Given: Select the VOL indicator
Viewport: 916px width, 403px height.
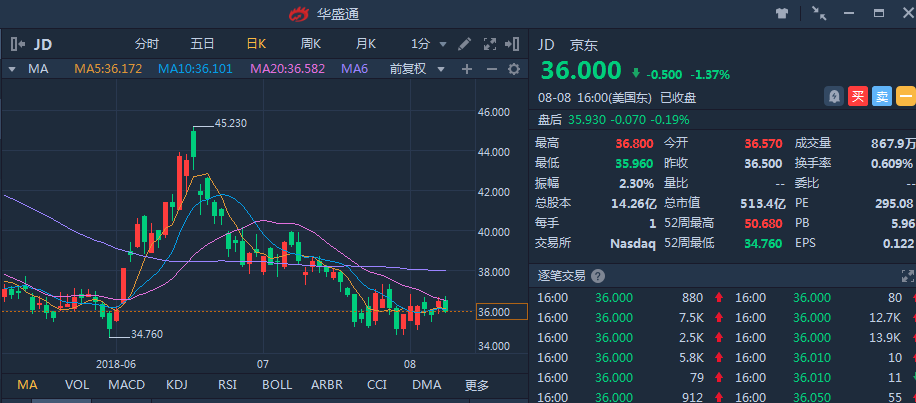Looking at the screenshot, I should click(x=77, y=385).
